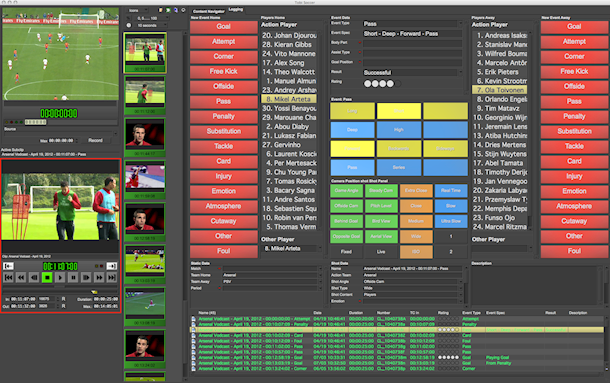Click the R button on the Out row
The image size is (610, 383).
click(63, 306)
